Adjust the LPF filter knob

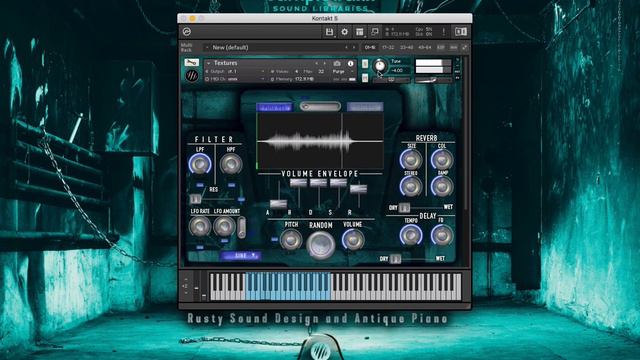[200, 164]
